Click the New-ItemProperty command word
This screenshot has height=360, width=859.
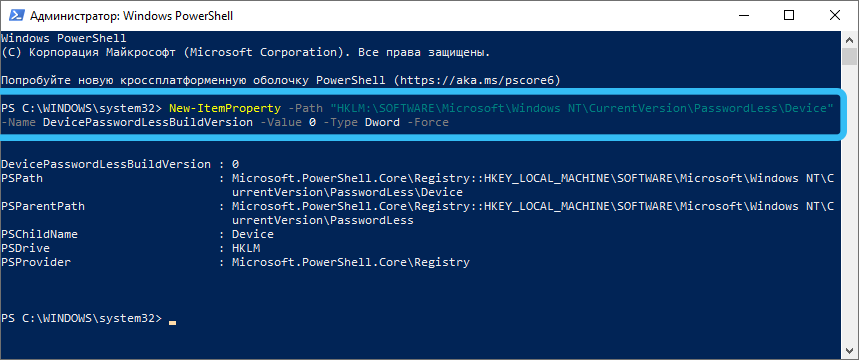[x=225, y=108]
